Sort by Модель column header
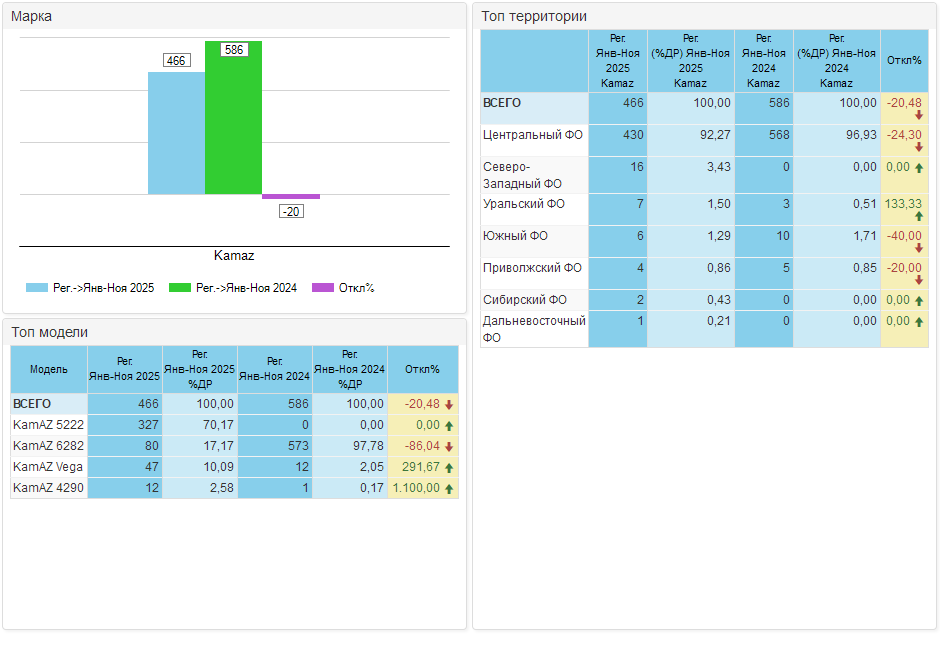The height and width of the screenshot is (664, 940). (49, 369)
